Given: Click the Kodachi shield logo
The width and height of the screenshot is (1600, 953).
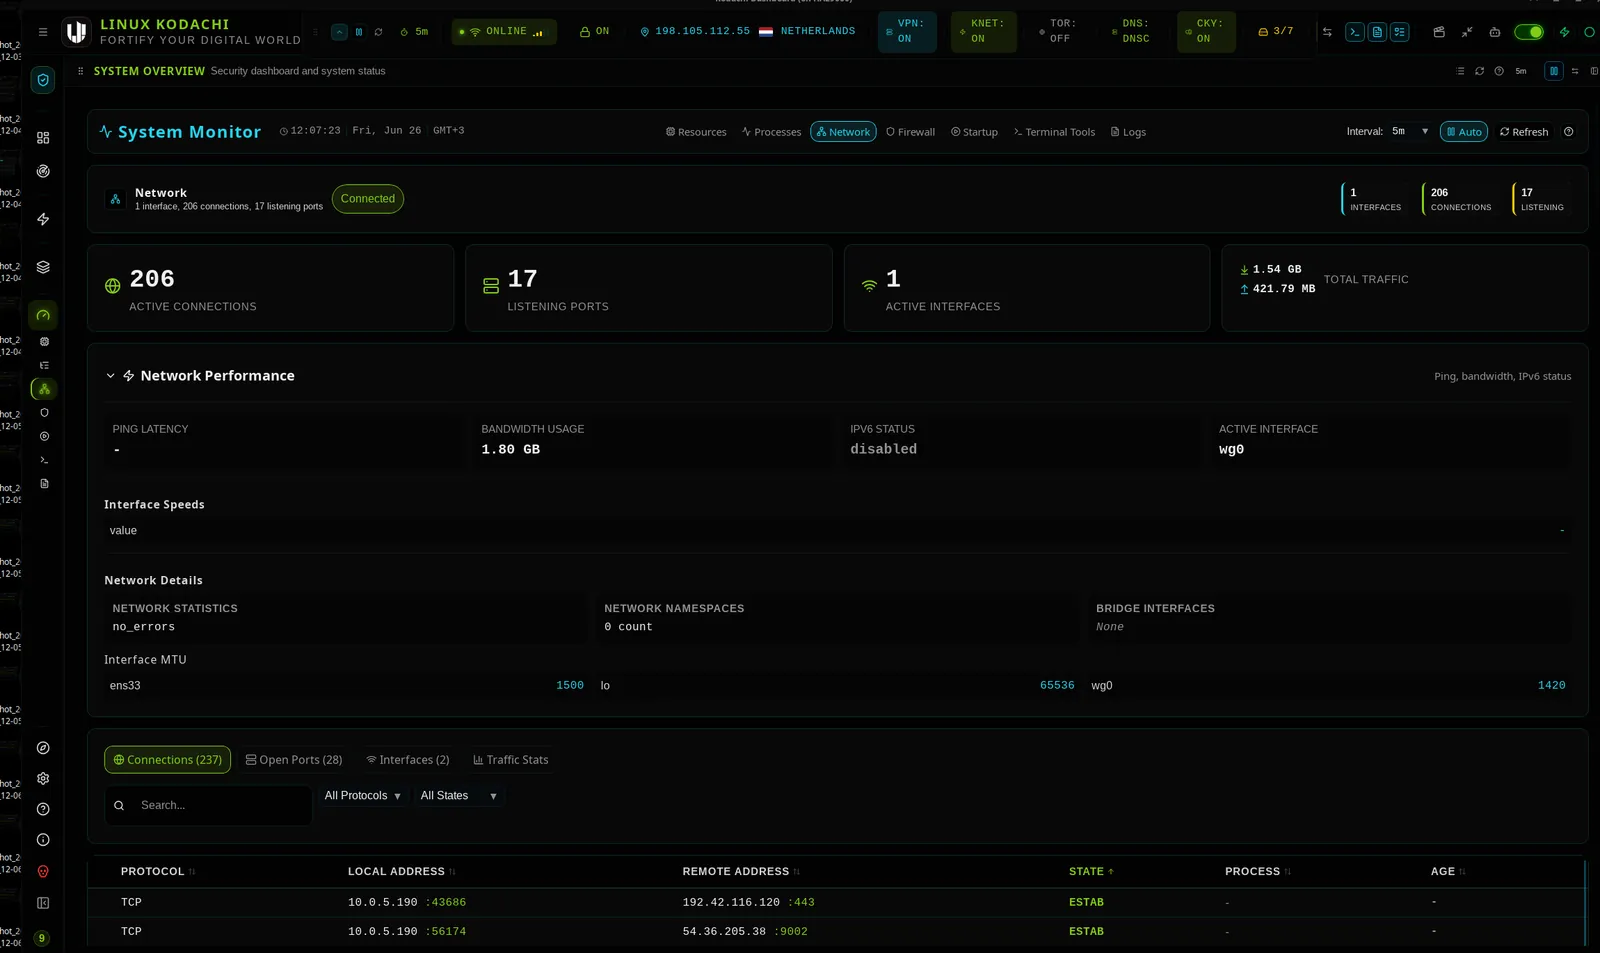Looking at the screenshot, I should (76, 32).
